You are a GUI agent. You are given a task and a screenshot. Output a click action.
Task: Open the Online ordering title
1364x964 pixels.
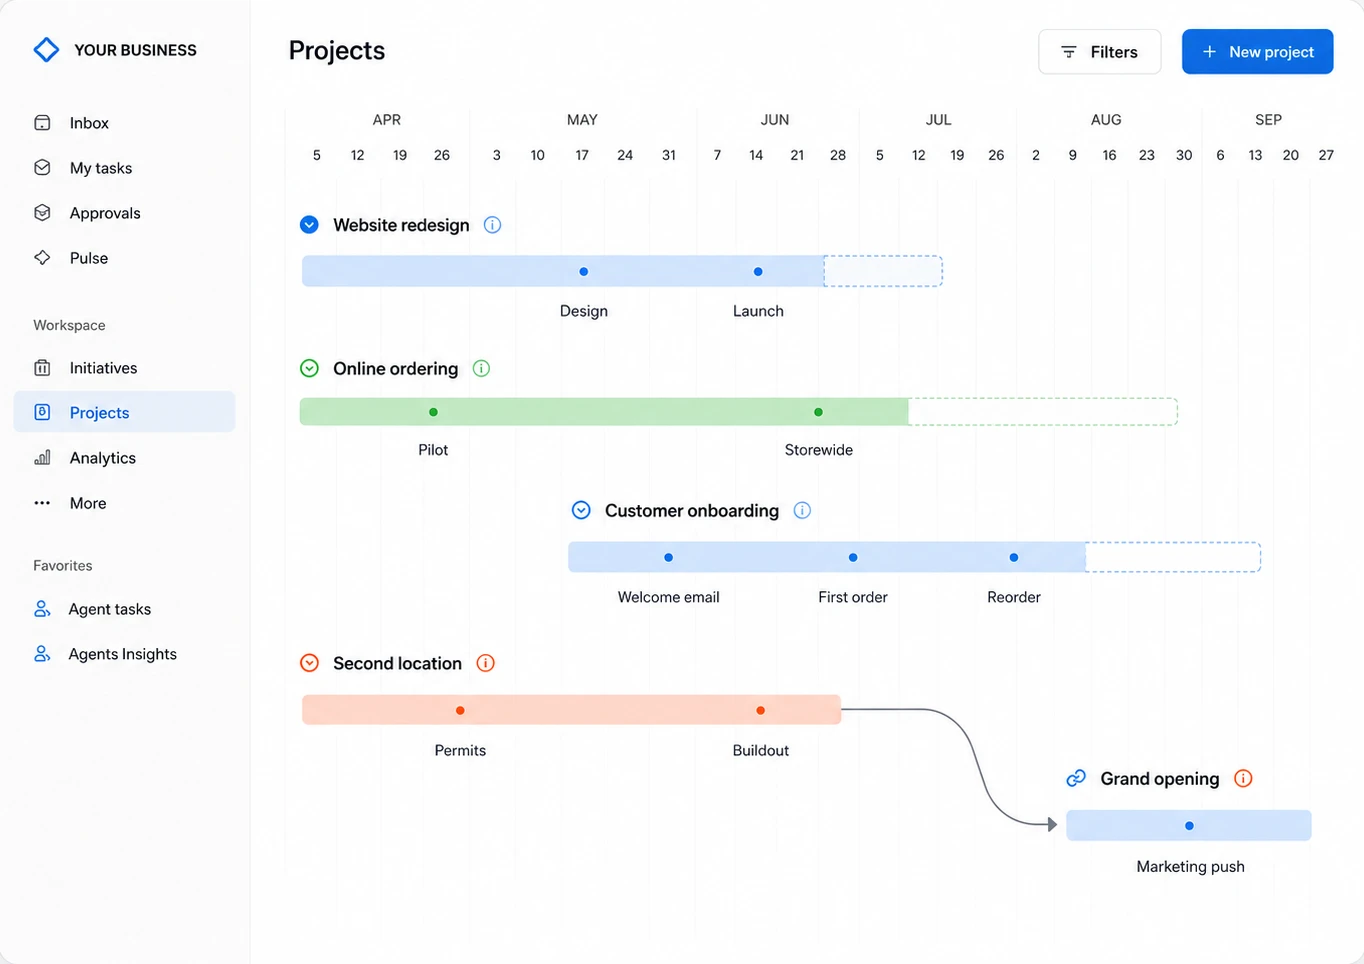pos(395,369)
